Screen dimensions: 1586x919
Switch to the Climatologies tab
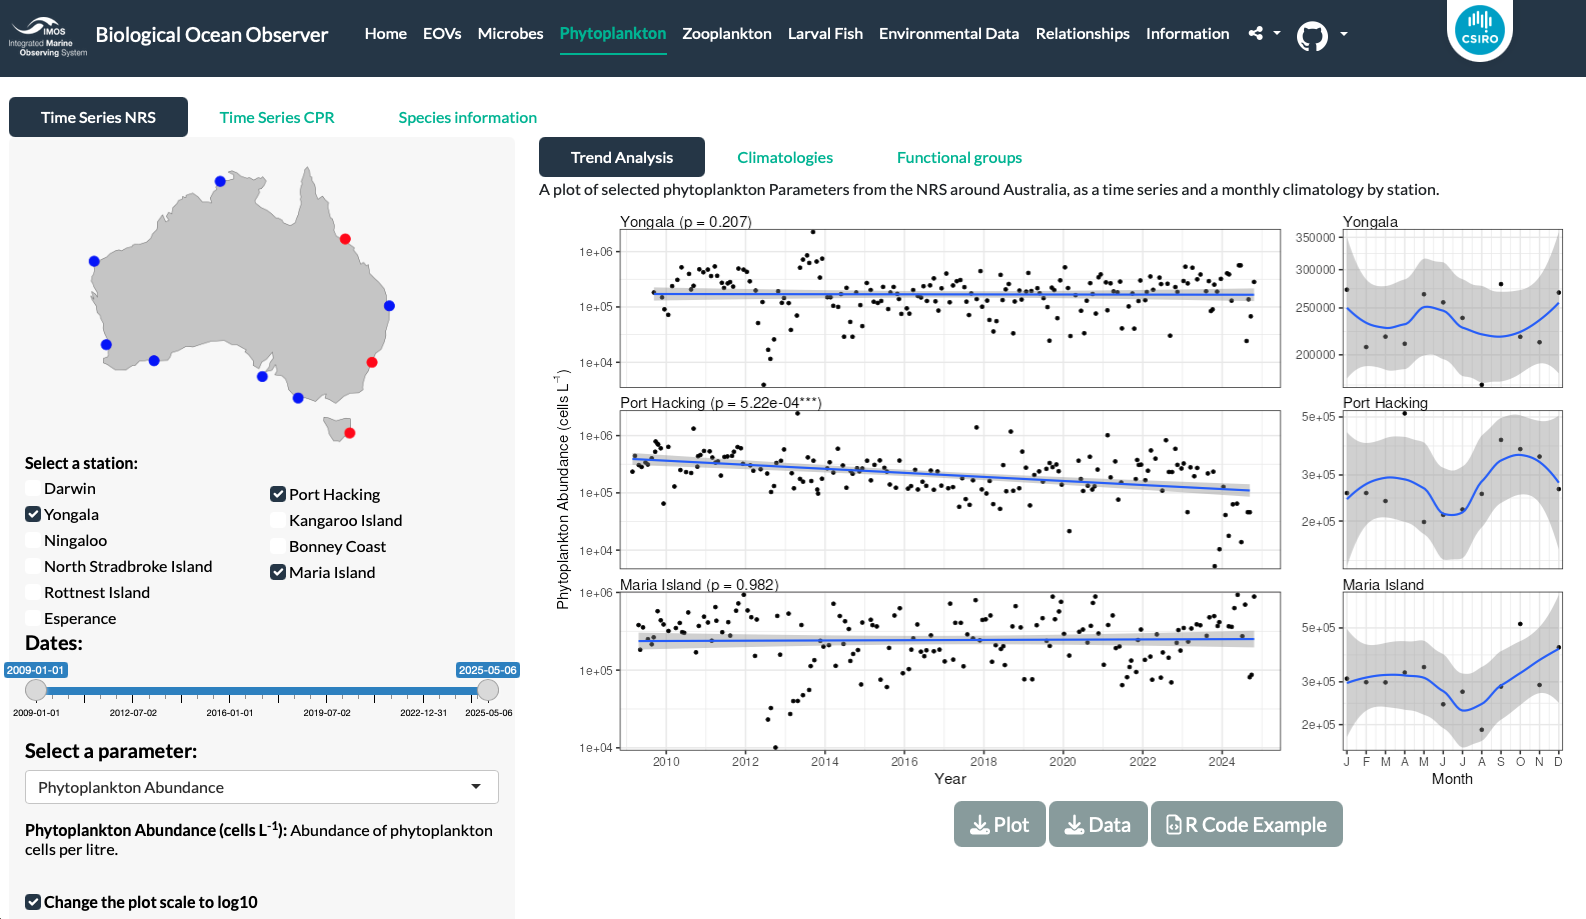tap(785, 157)
